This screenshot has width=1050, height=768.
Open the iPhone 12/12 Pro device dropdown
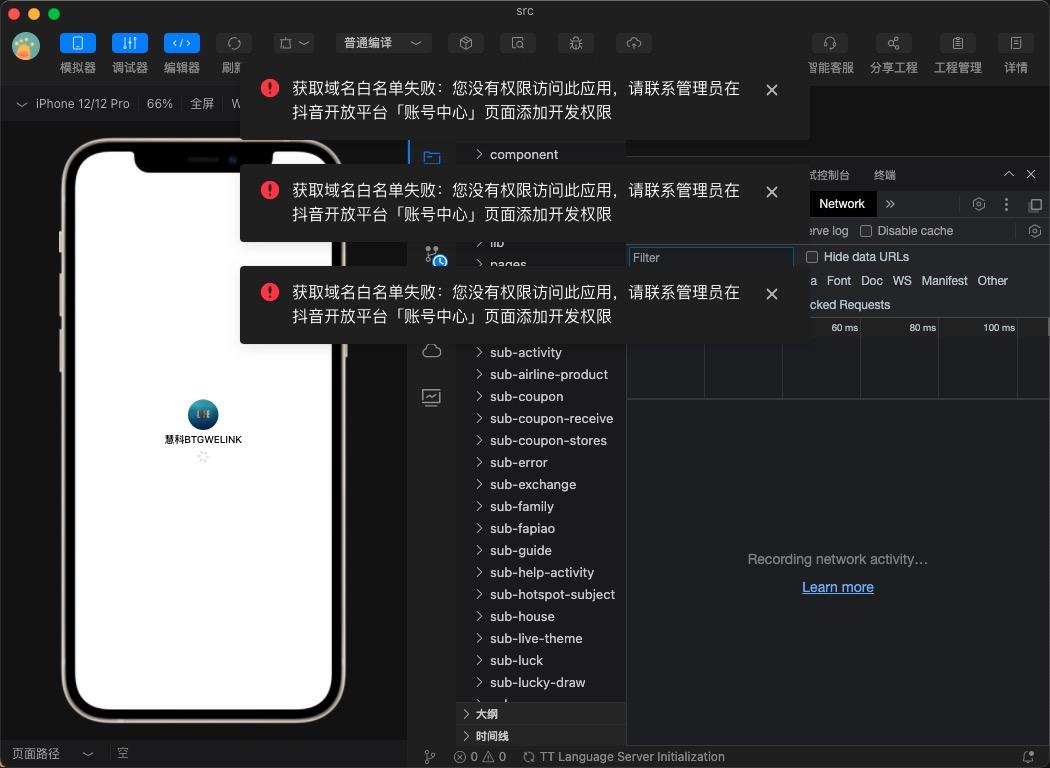tap(73, 104)
